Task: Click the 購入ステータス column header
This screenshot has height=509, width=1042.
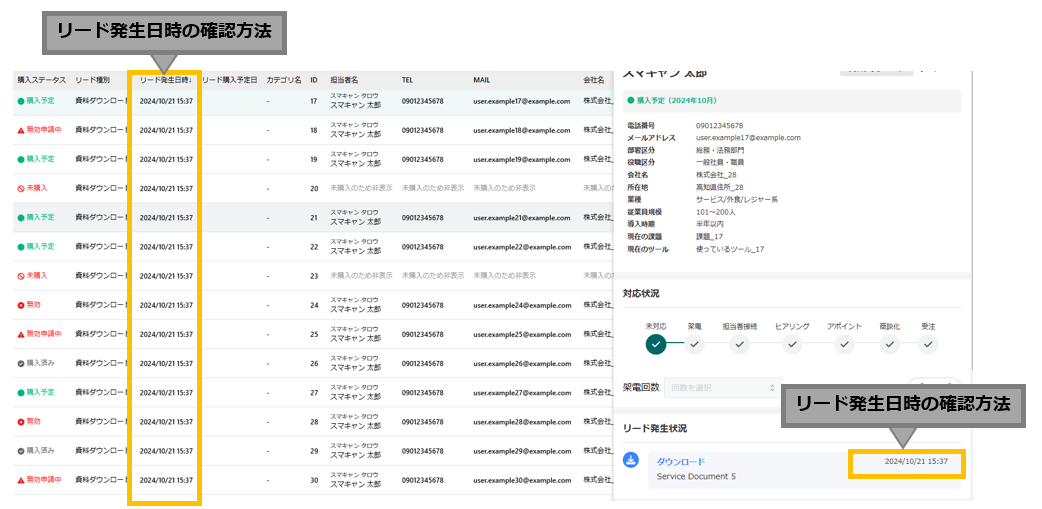Action: (x=41, y=79)
